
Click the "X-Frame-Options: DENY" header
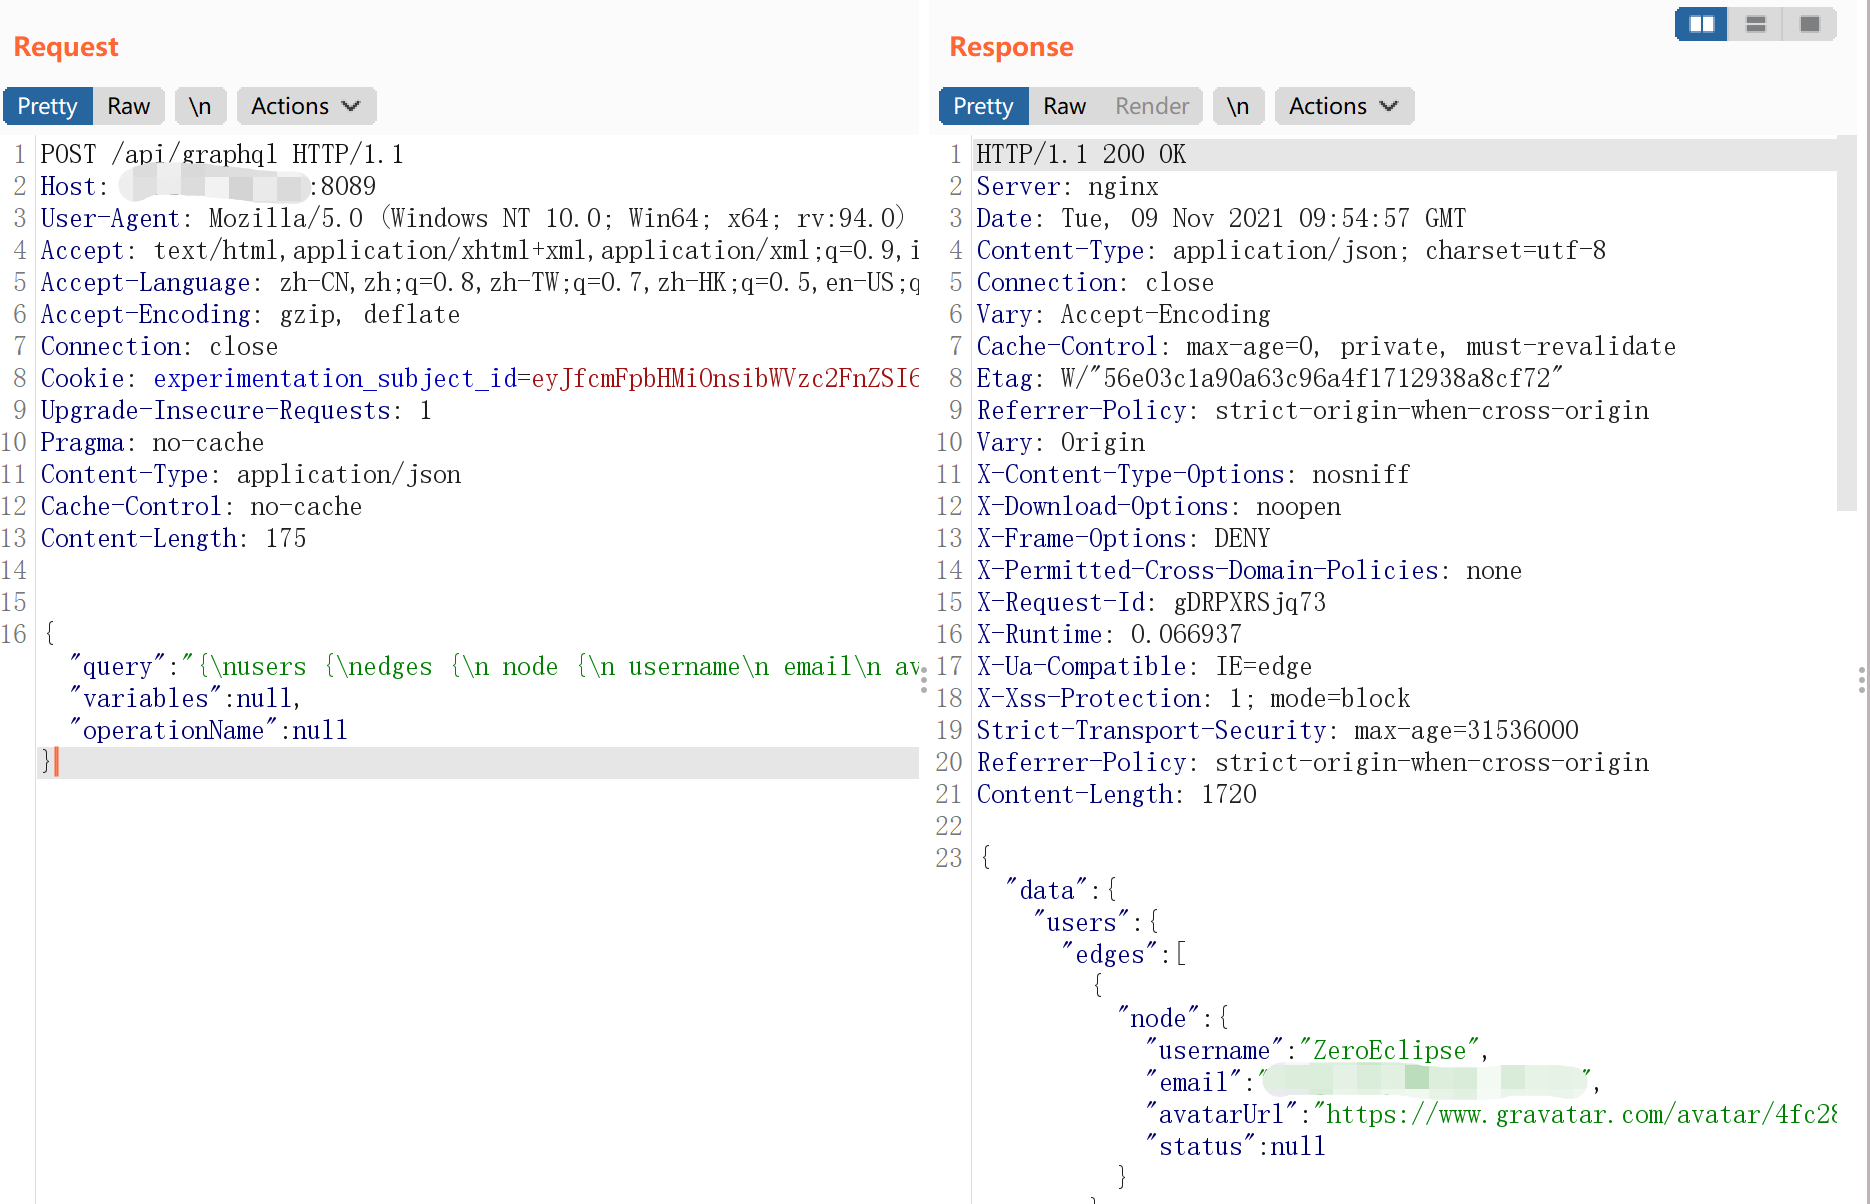click(1123, 538)
